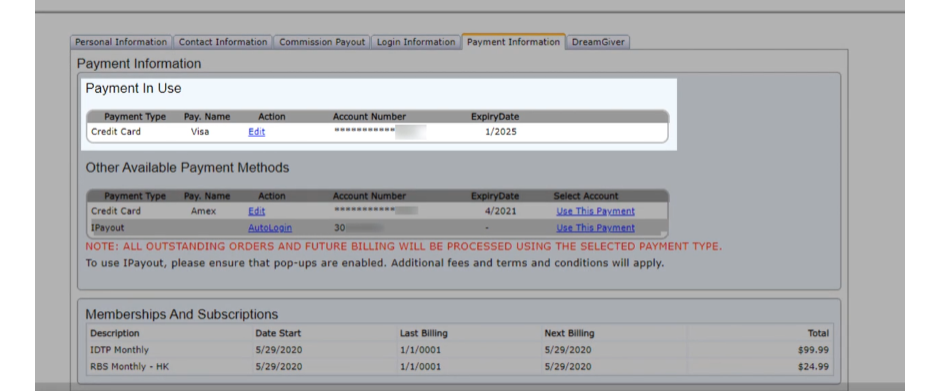This screenshot has width=939, height=391.
Task: Click the Total column header
Action: [819, 333]
